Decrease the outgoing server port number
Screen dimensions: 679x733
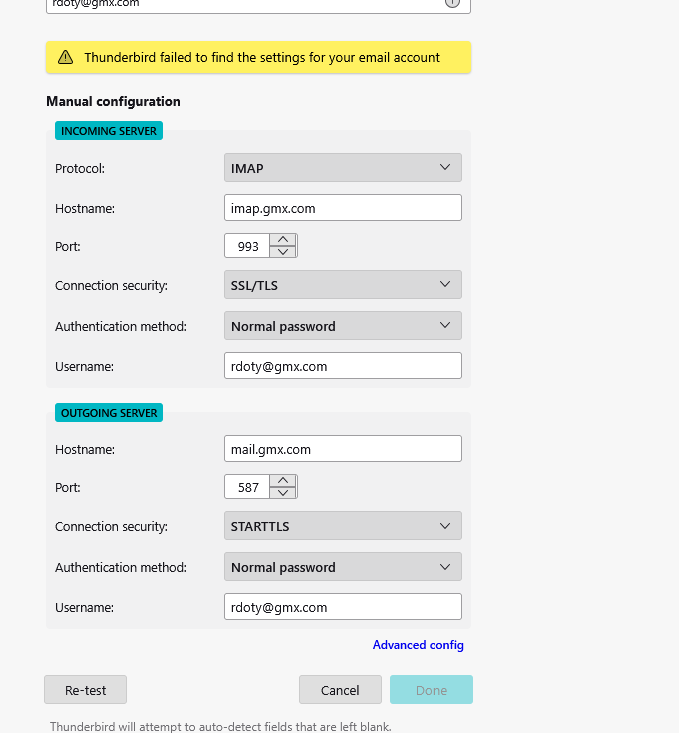(x=284, y=493)
